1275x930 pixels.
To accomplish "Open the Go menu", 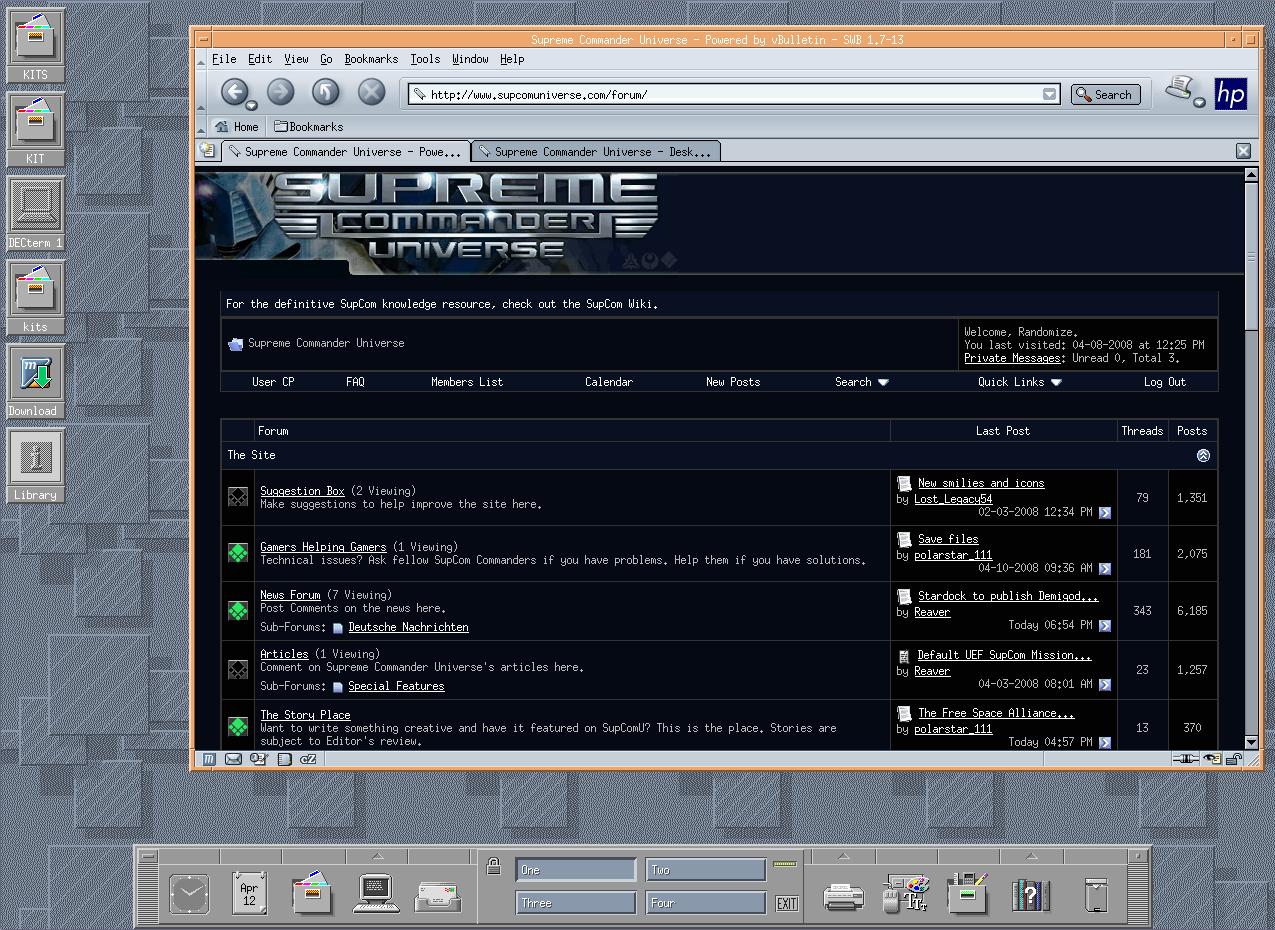I will pyautogui.click(x=326, y=59).
